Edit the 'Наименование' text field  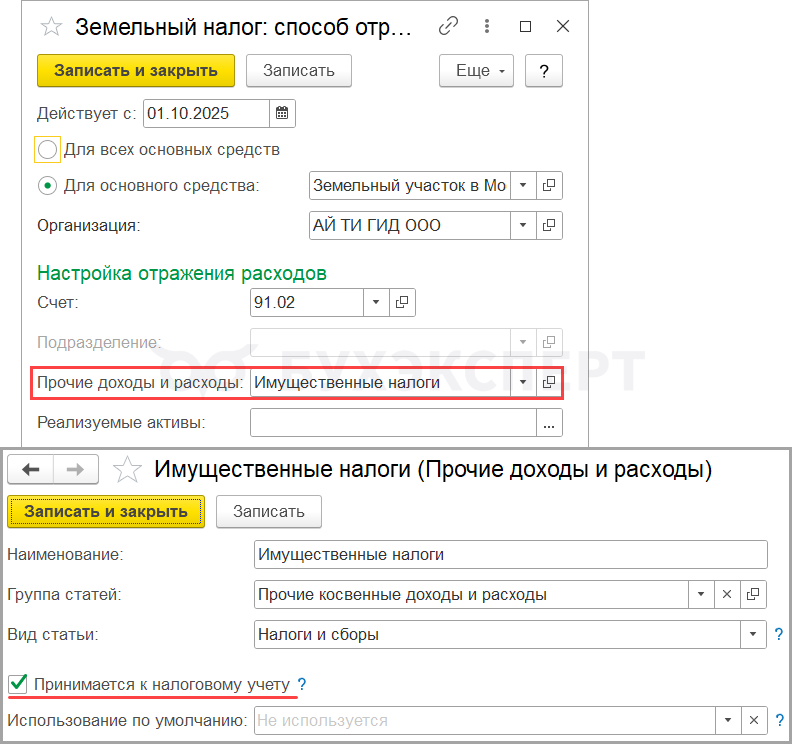click(511, 555)
